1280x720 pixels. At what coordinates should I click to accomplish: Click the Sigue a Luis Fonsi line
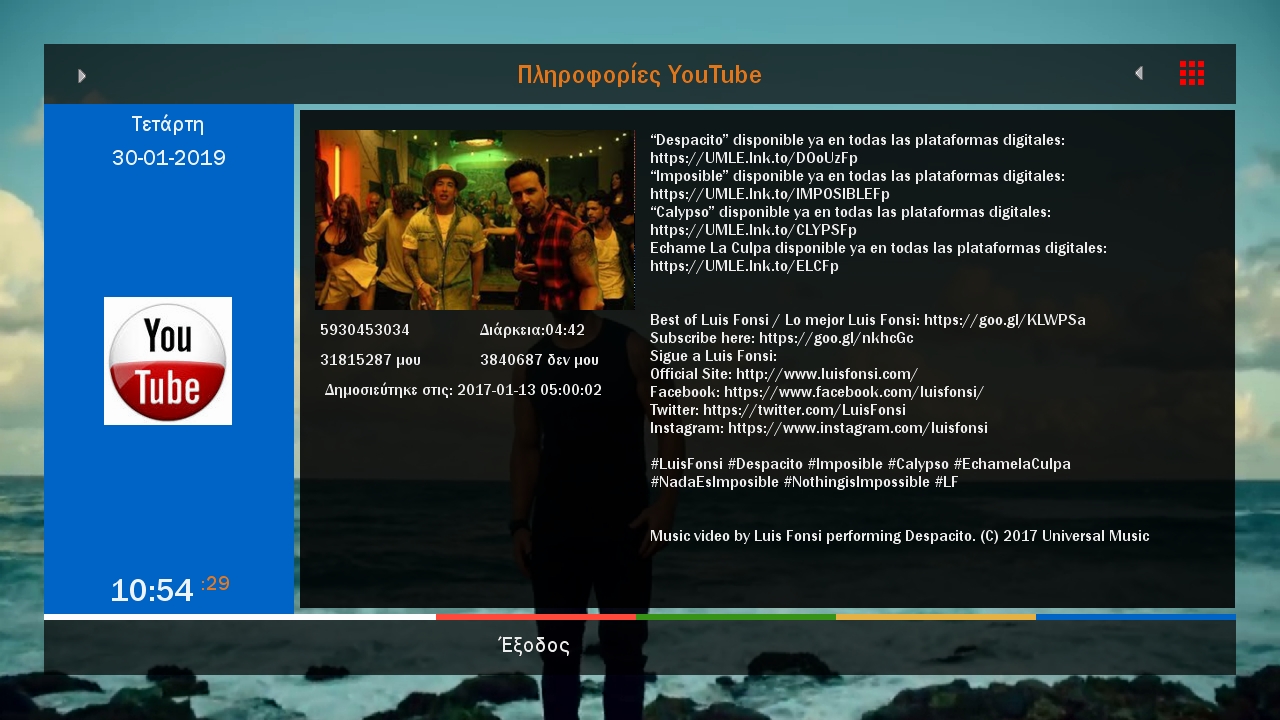click(x=713, y=356)
